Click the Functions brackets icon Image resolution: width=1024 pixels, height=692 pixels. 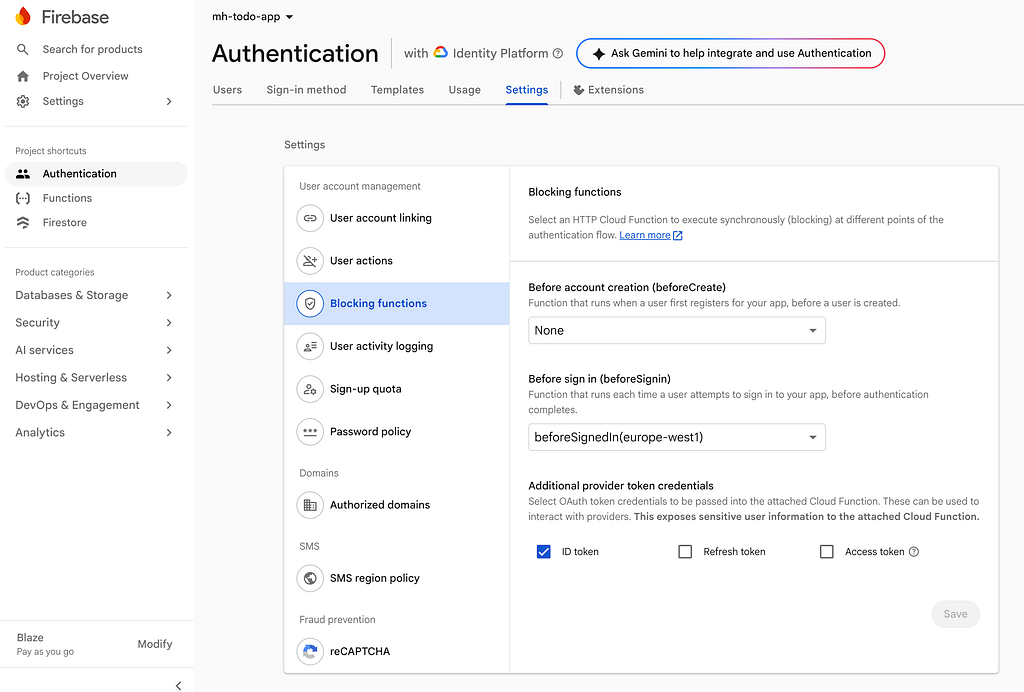coord(23,198)
